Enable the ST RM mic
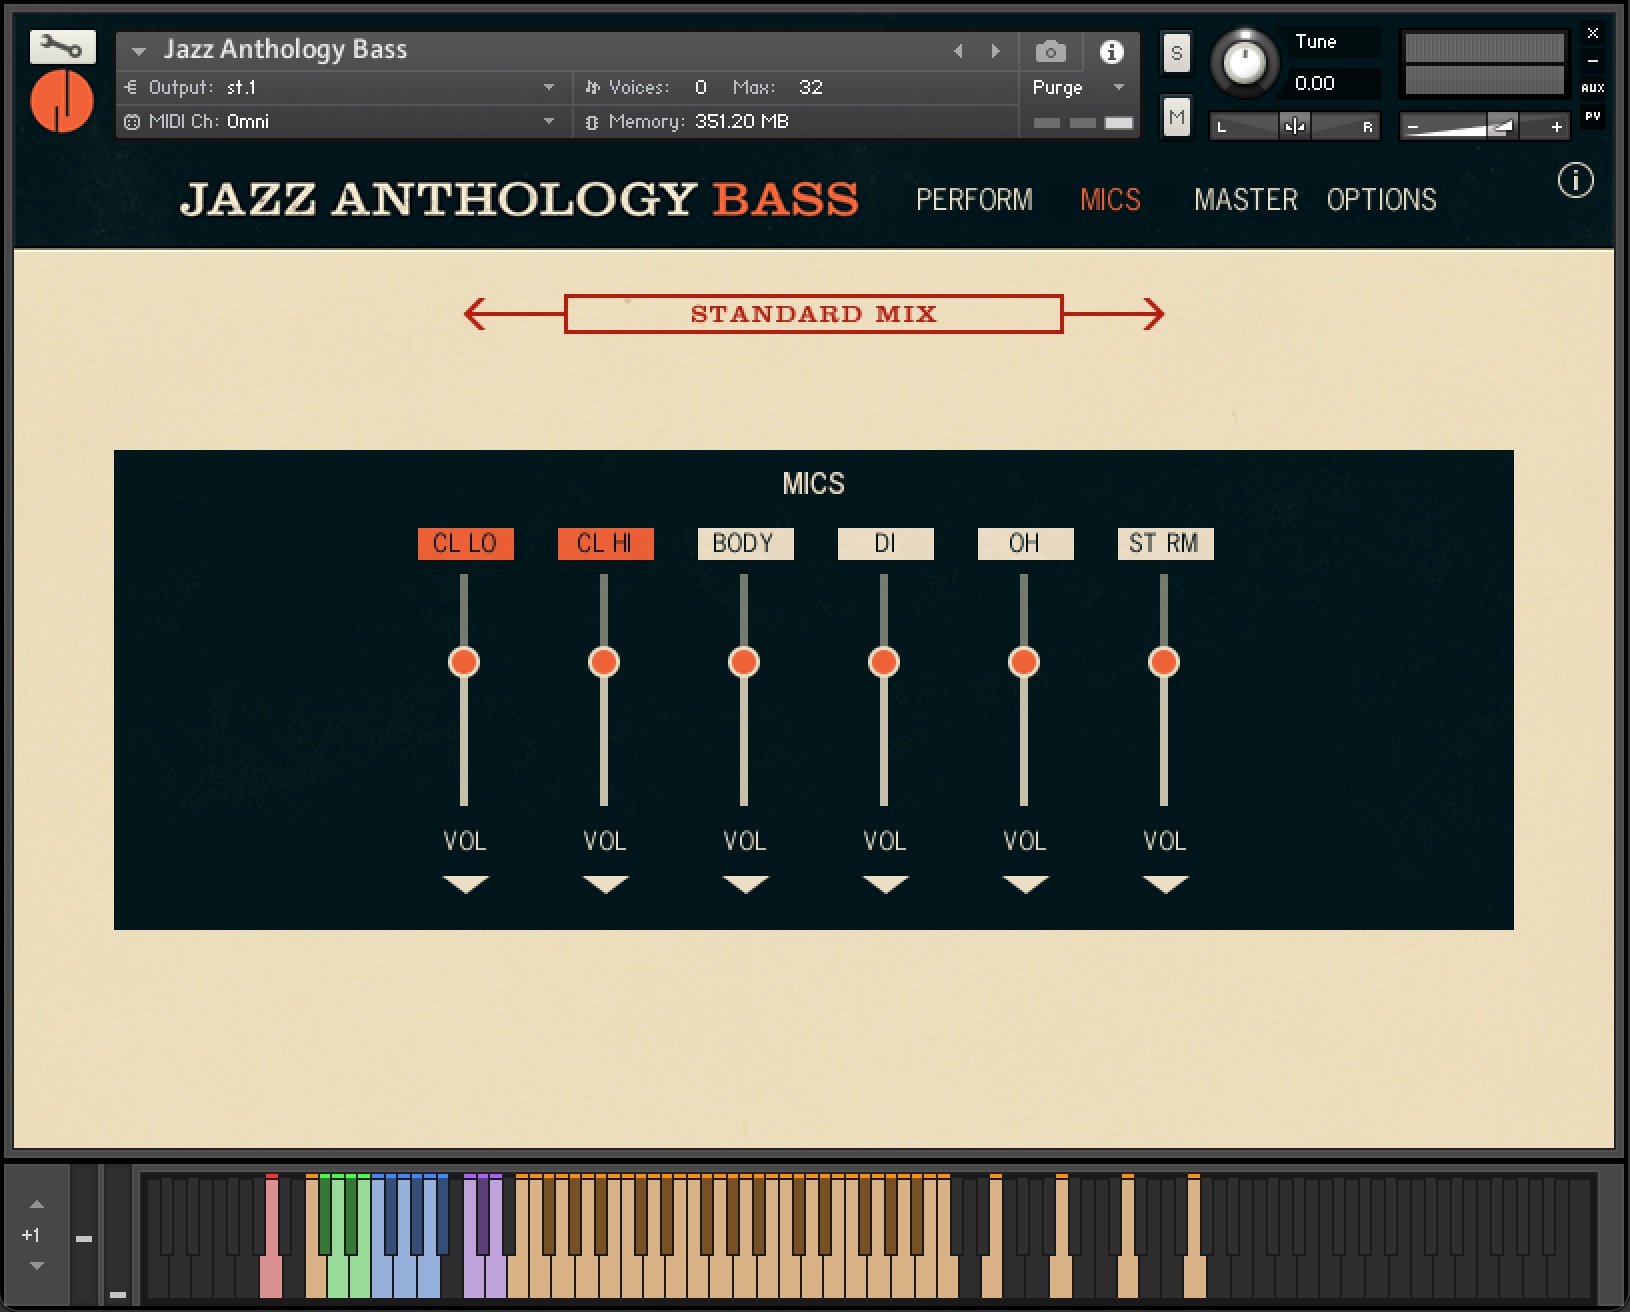1630x1312 pixels. 1165,544
